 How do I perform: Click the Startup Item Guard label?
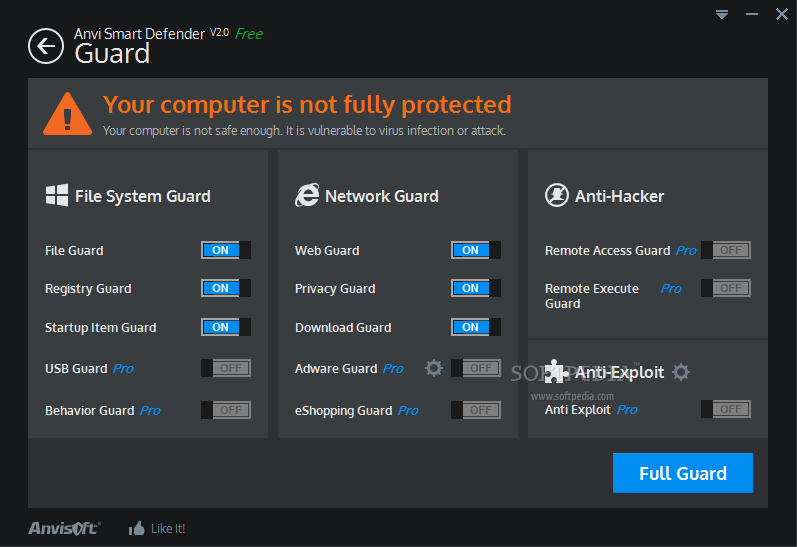tap(101, 328)
